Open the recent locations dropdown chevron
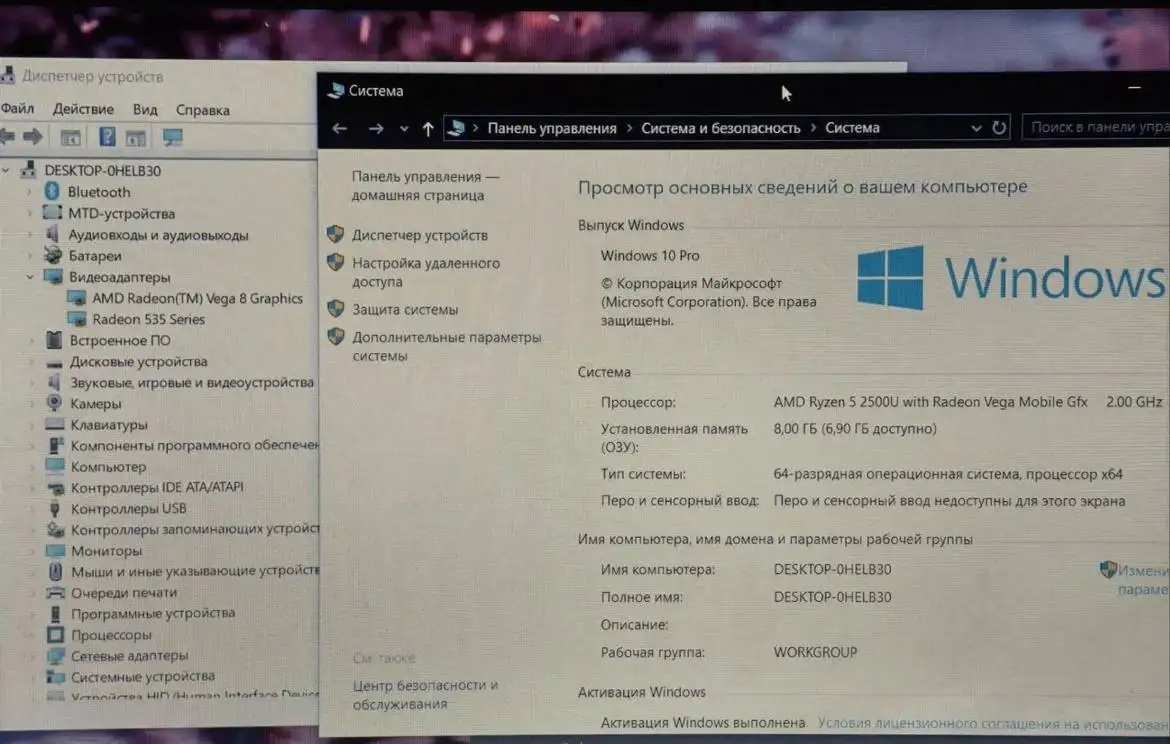Screen dimensions: 1170x744 [x=404, y=129]
